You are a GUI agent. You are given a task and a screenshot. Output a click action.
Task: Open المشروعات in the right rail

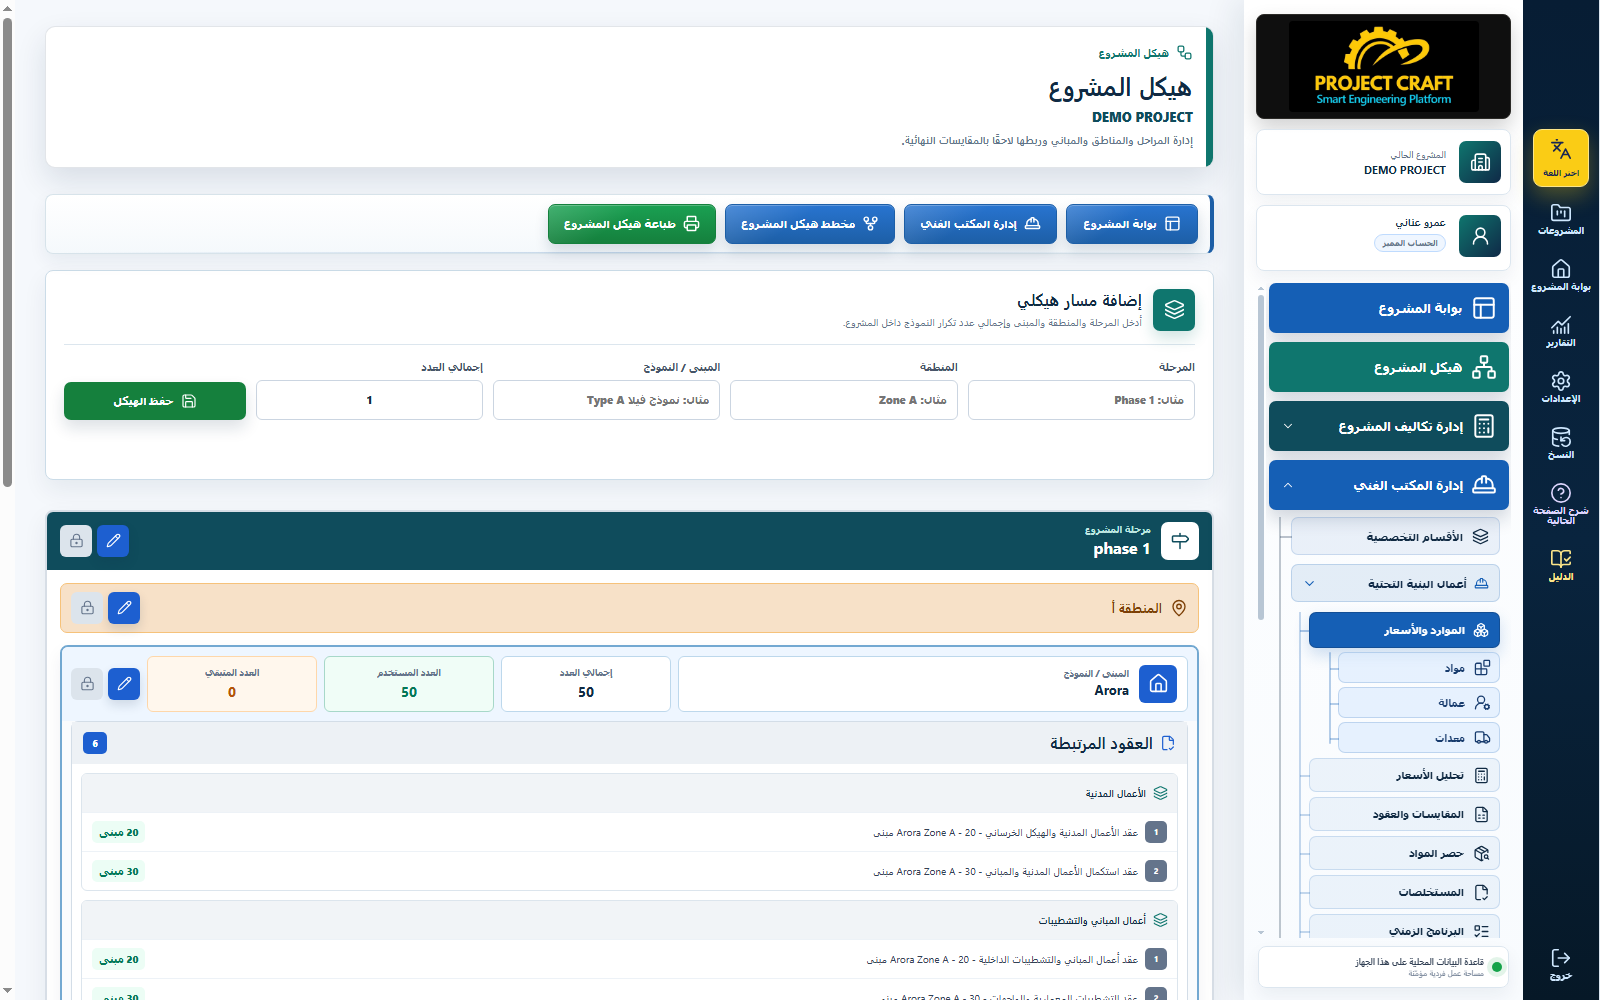pos(1560,220)
